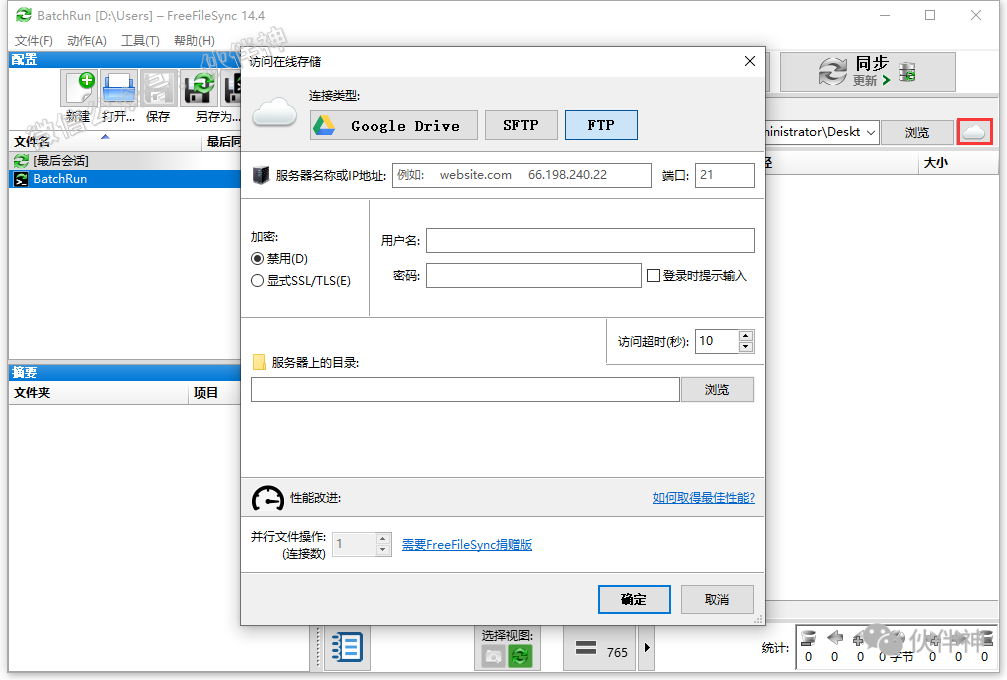Maximize the FreeFileSync window

[x=930, y=15]
